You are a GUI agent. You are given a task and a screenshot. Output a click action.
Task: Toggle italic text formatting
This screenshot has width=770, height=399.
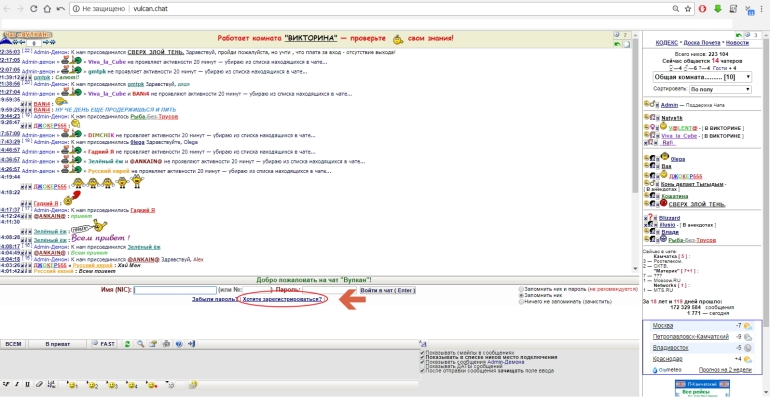[17, 384]
